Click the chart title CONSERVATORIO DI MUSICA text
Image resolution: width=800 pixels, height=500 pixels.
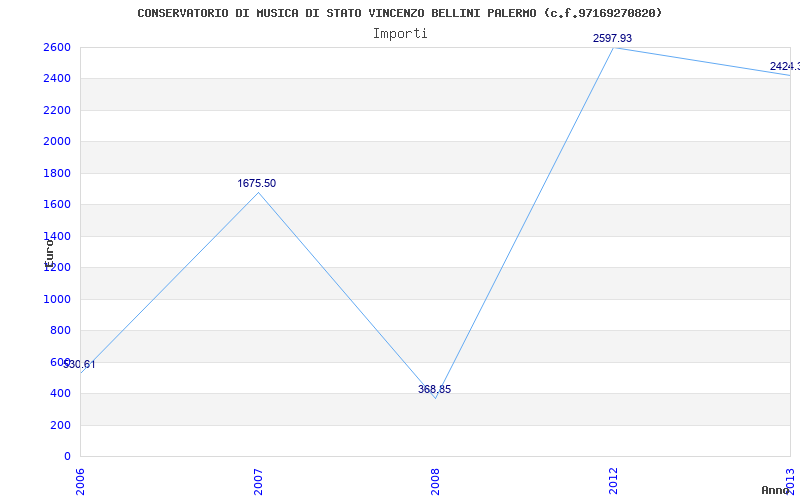(399, 13)
